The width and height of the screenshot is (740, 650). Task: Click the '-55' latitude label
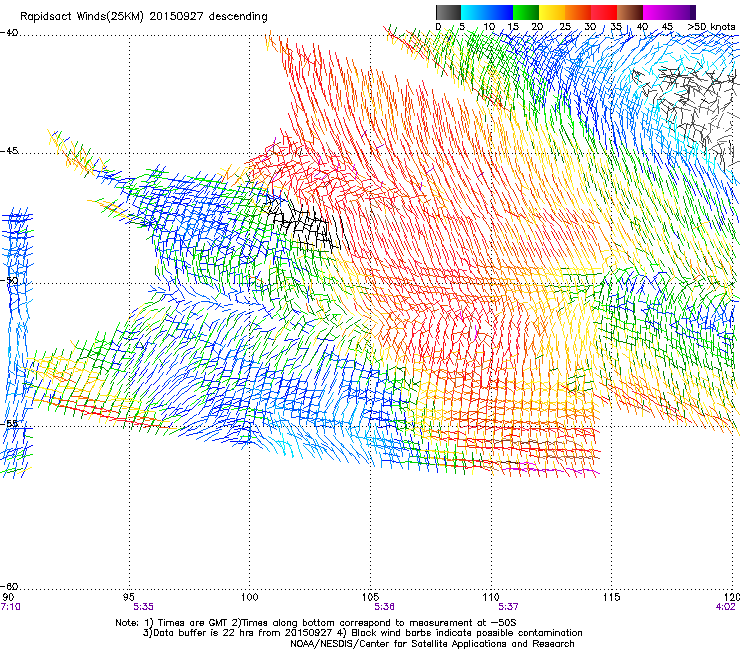click(9, 423)
